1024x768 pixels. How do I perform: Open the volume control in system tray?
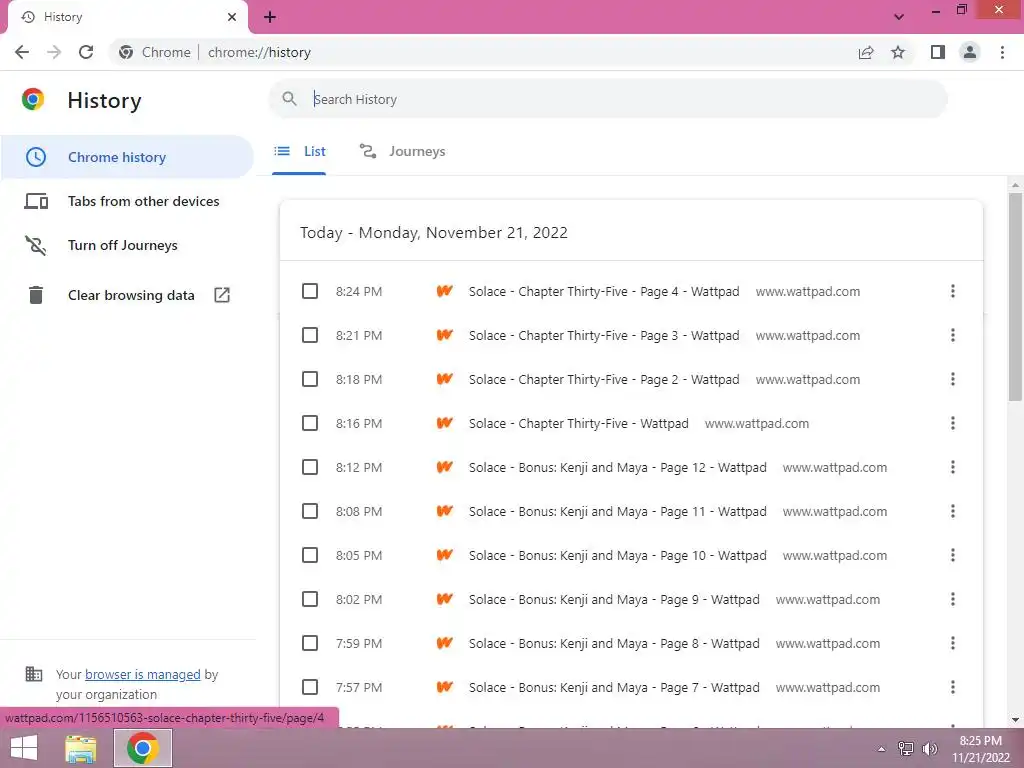tap(930, 749)
